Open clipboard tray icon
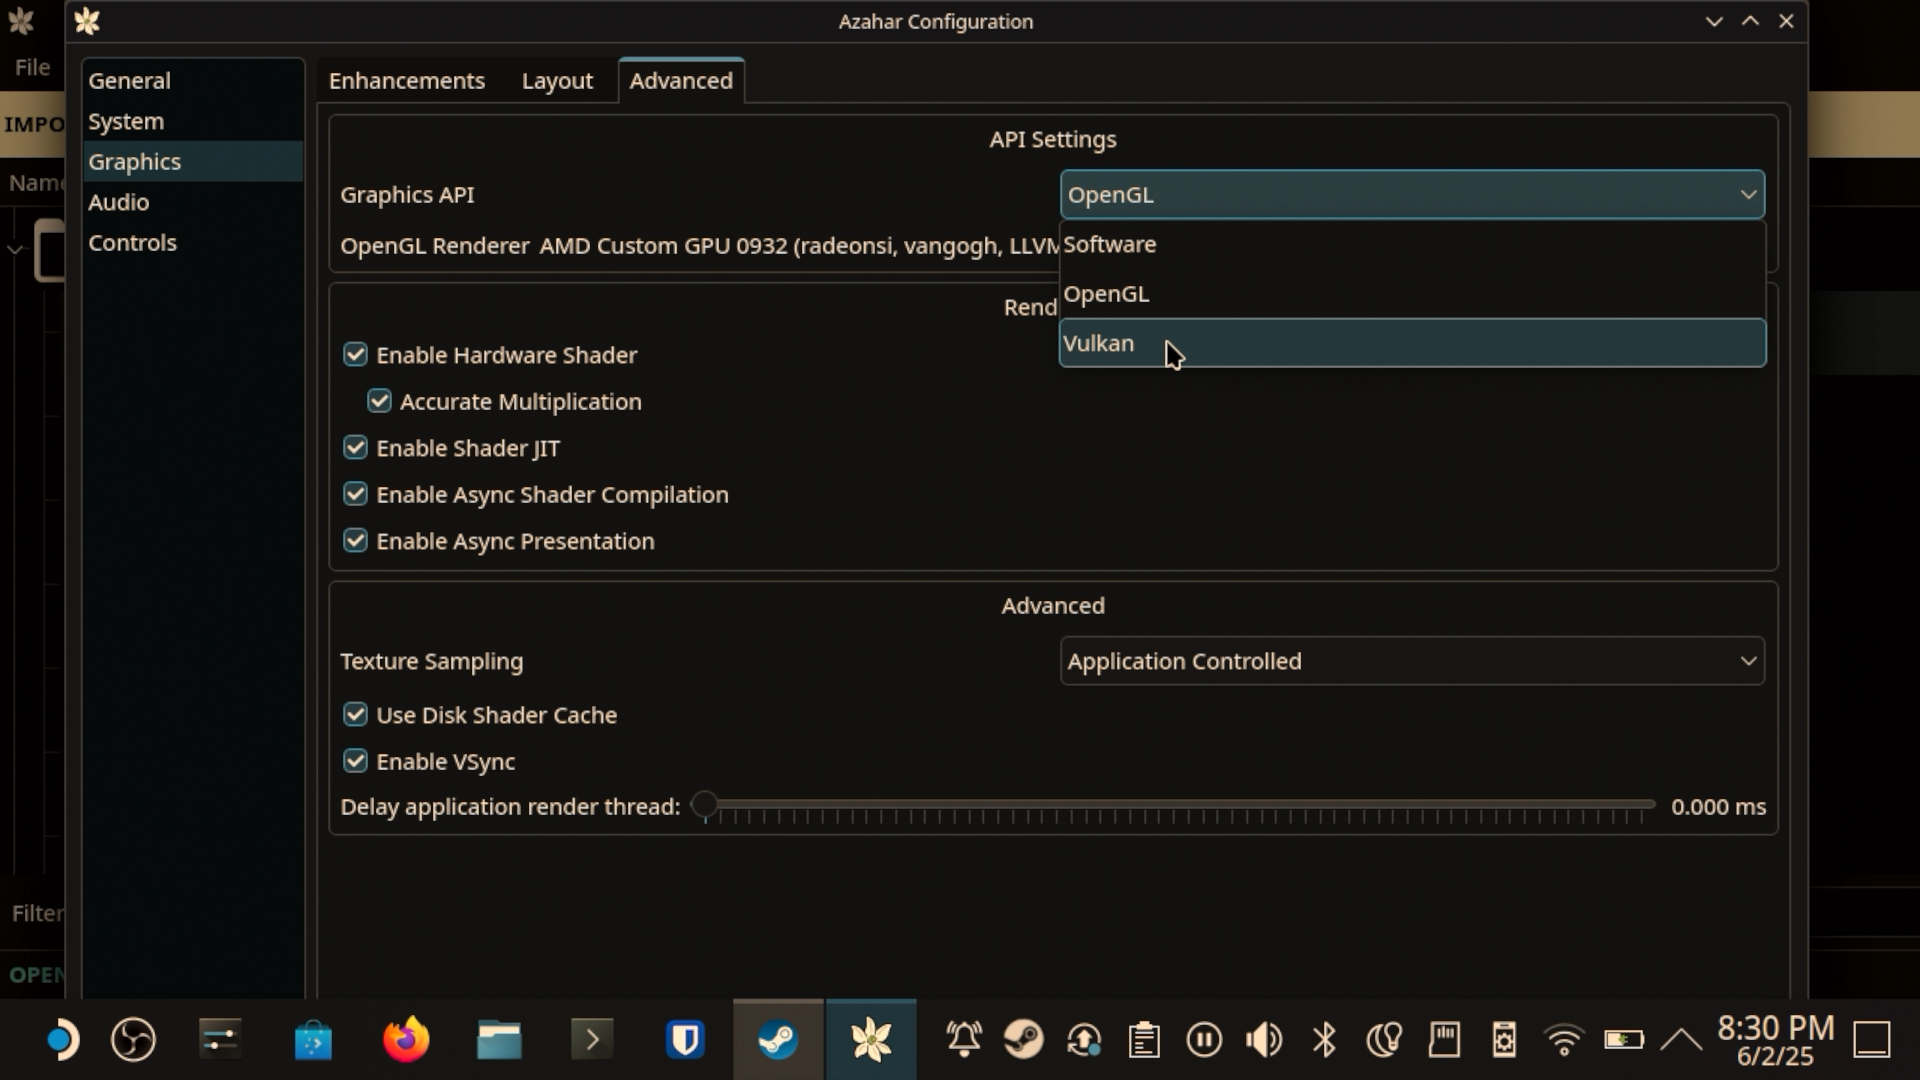Screen dimensions: 1920x1080 pyautogui.click(x=1144, y=1040)
